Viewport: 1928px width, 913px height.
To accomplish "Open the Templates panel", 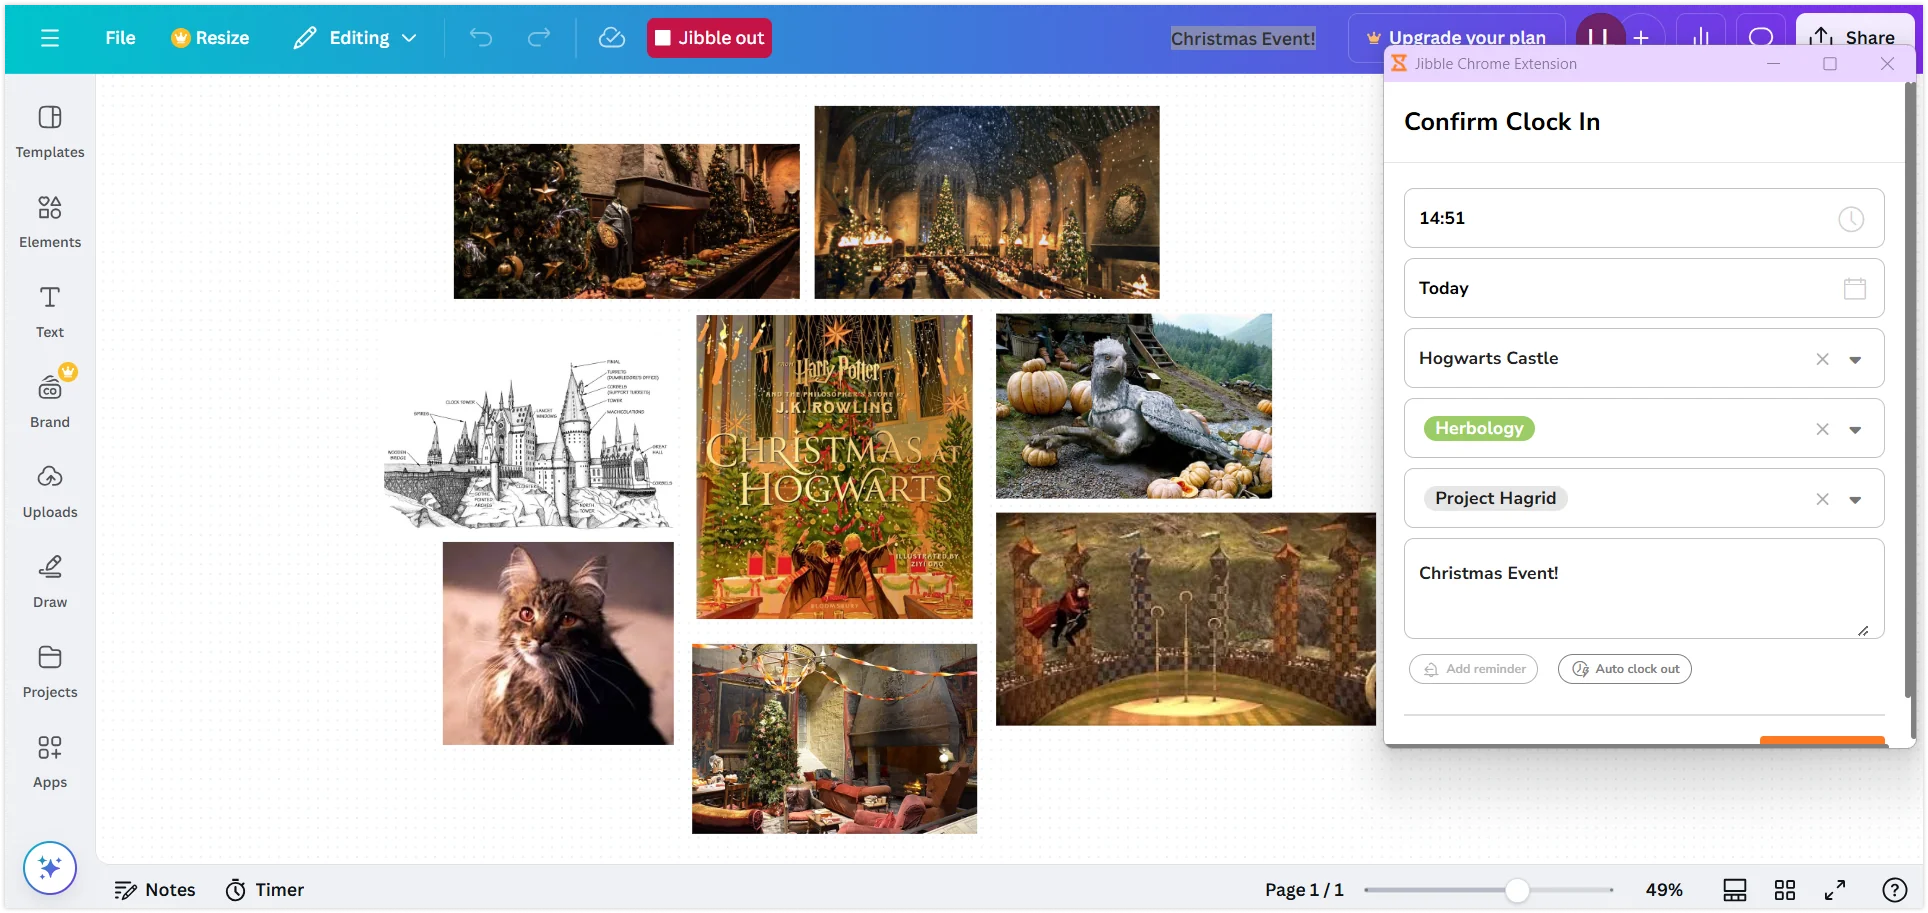I will 50,131.
